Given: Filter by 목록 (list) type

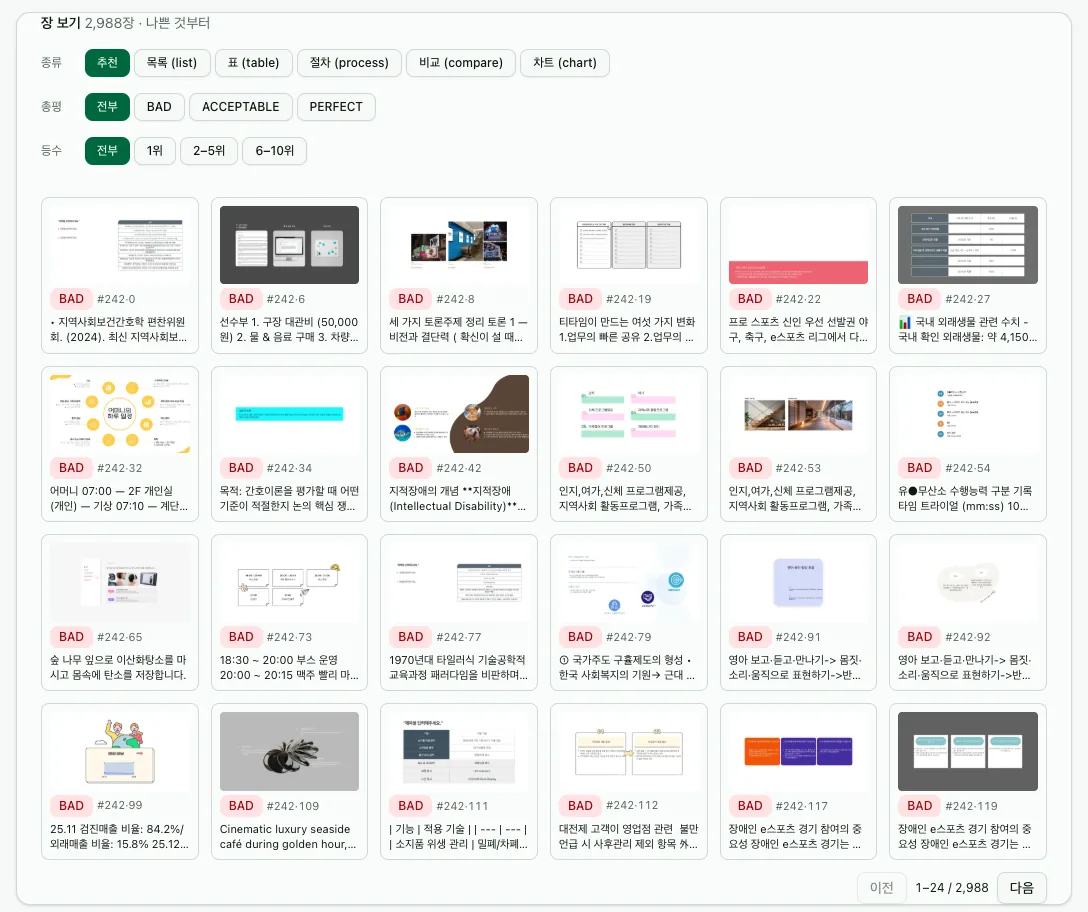Looking at the screenshot, I should pyautogui.click(x=171, y=62).
